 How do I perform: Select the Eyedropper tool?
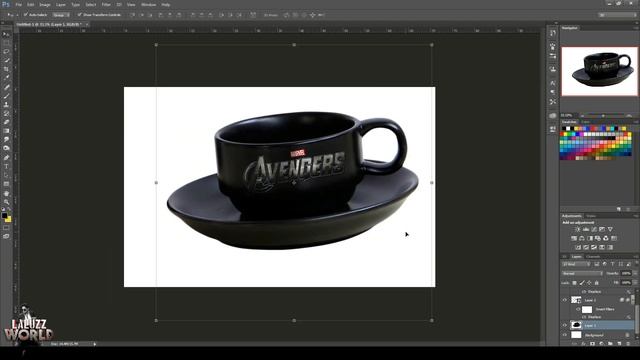click(6, 78)
